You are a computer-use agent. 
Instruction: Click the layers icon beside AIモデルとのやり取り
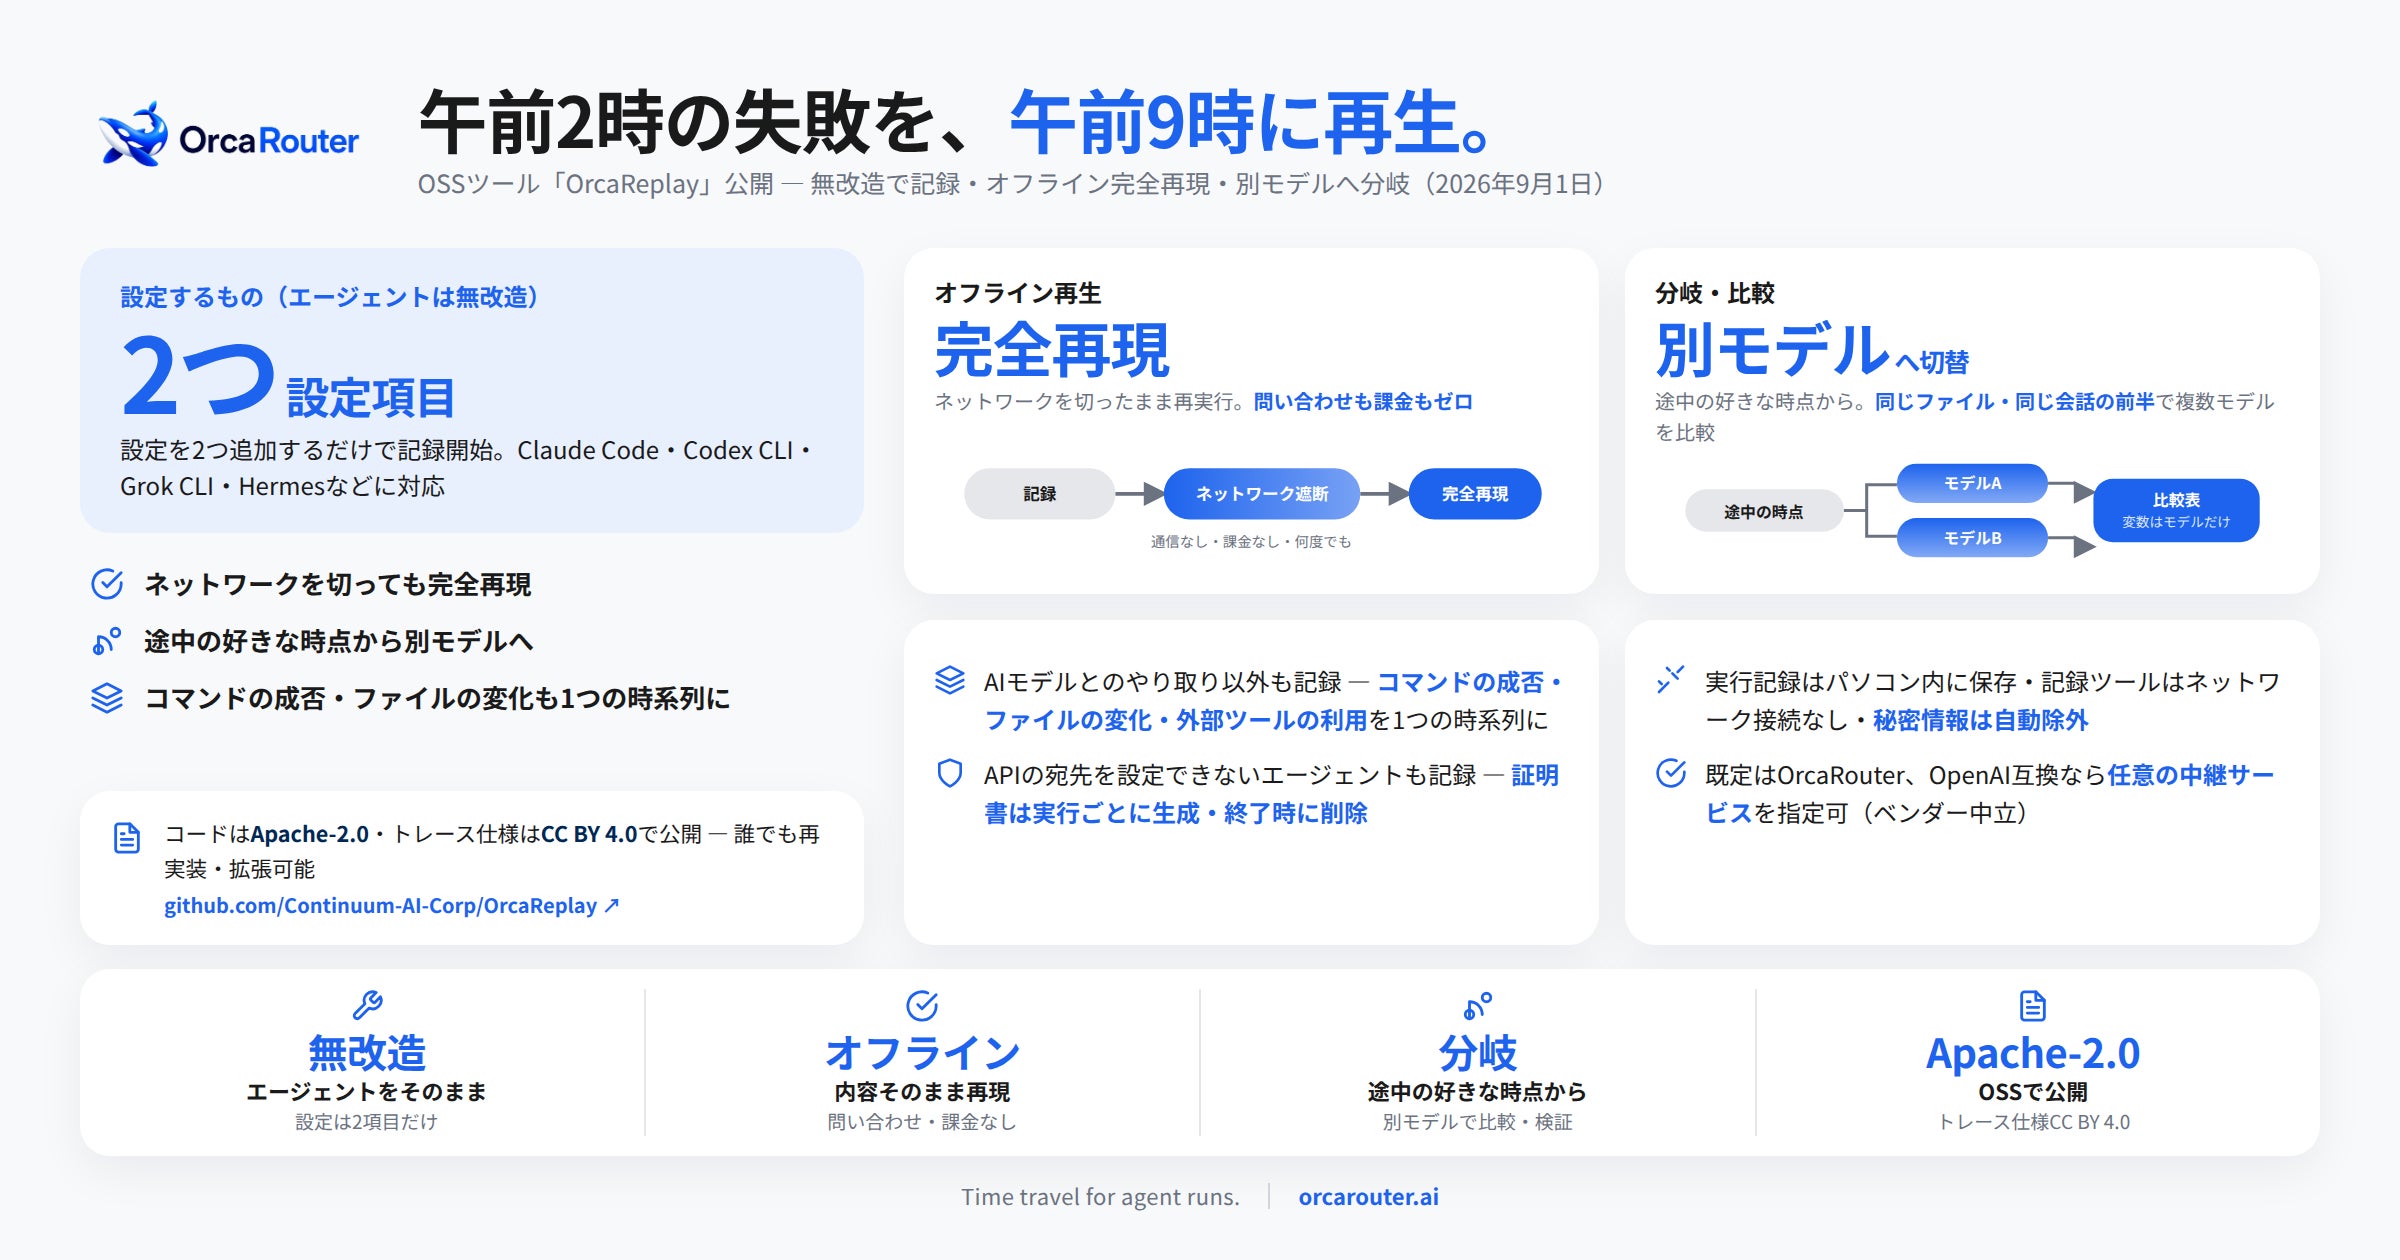click(x=949, y=680)
